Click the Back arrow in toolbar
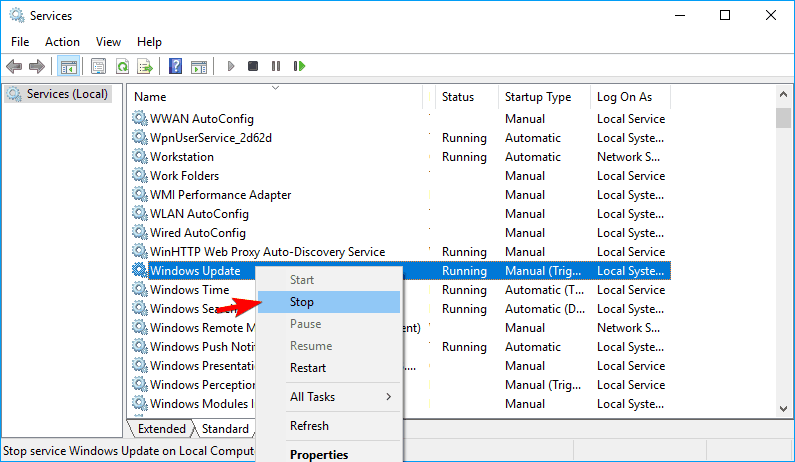This screenshot has height=462, width=795. tap(14, 66)
